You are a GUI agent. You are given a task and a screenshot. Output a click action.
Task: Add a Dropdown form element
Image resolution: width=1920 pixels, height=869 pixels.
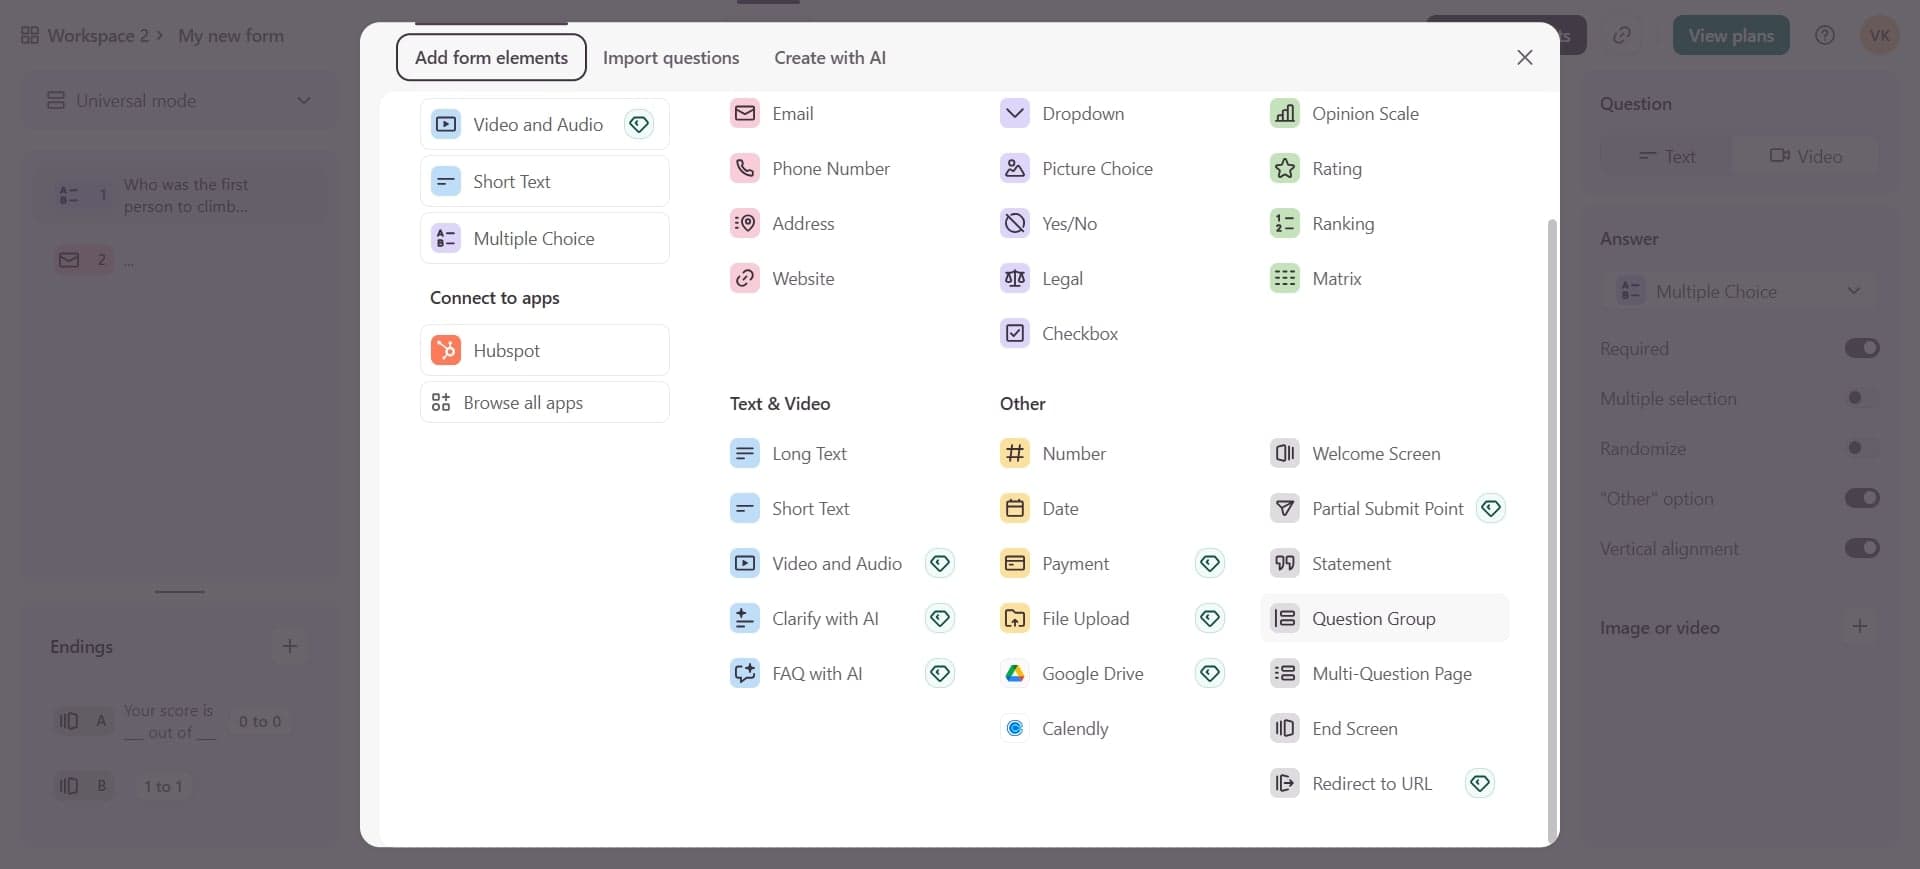[1082, 114]
